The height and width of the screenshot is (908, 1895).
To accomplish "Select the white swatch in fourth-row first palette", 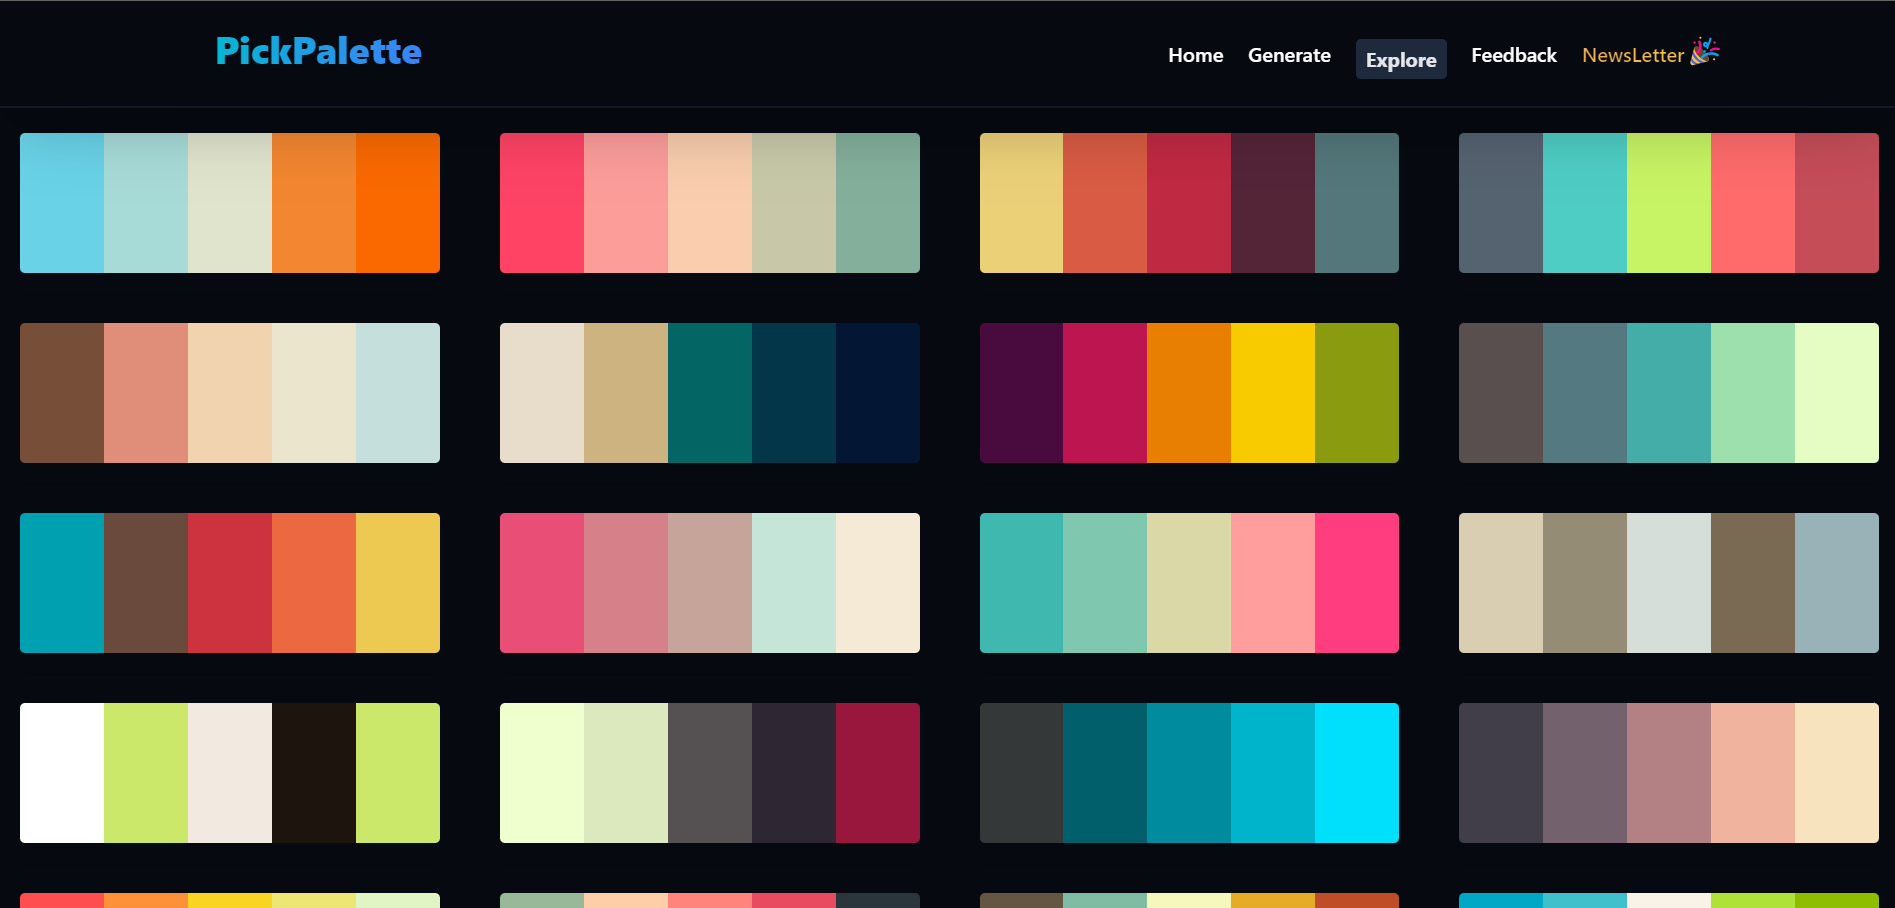I will [x=62, y=773].
